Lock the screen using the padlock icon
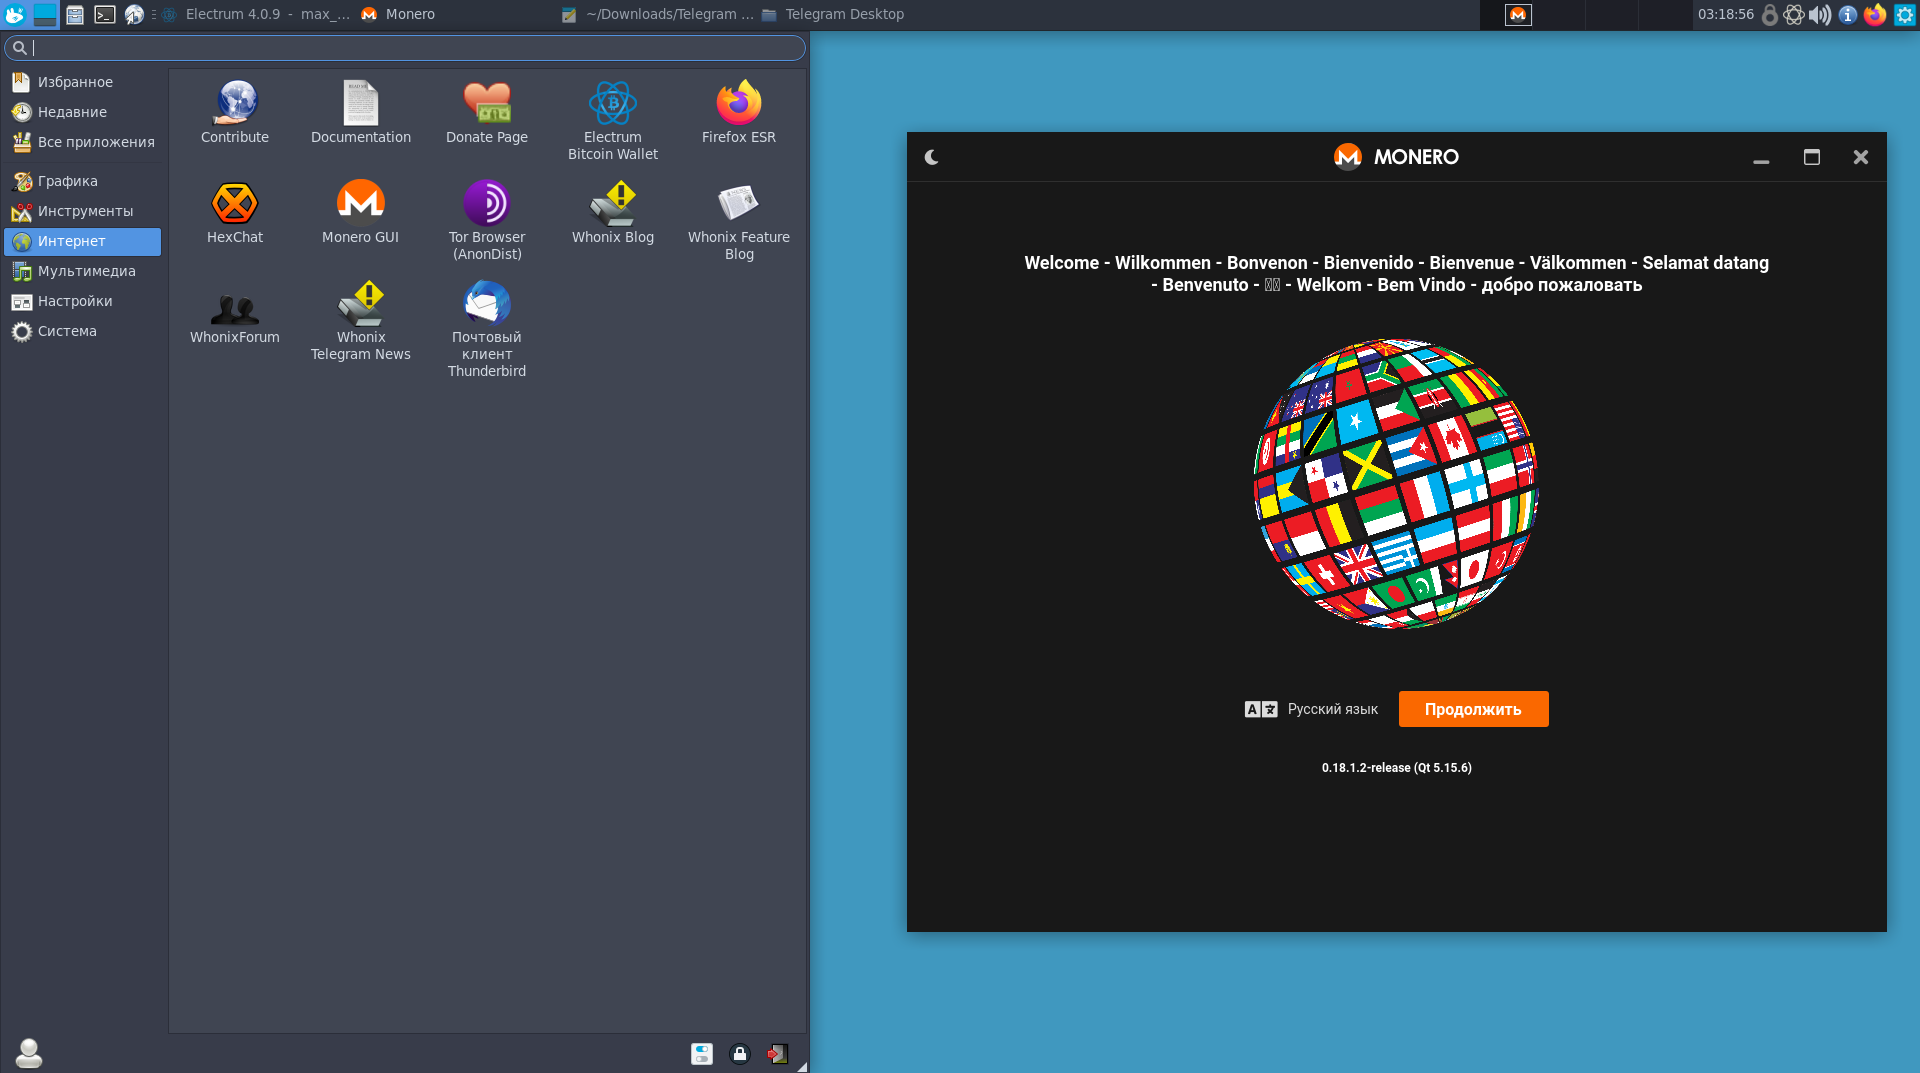Viewport: 1920px width, 1073px height. 740,1053
